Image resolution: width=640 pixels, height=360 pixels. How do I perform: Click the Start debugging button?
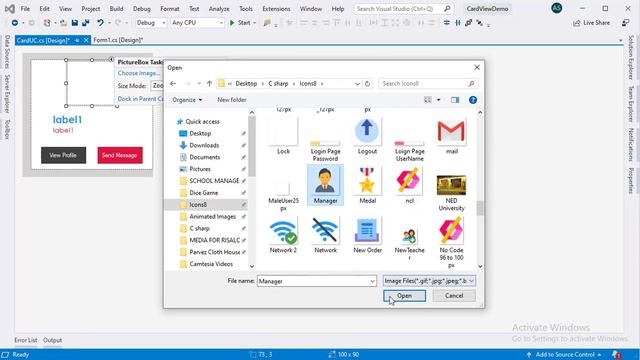click(240, 23)
